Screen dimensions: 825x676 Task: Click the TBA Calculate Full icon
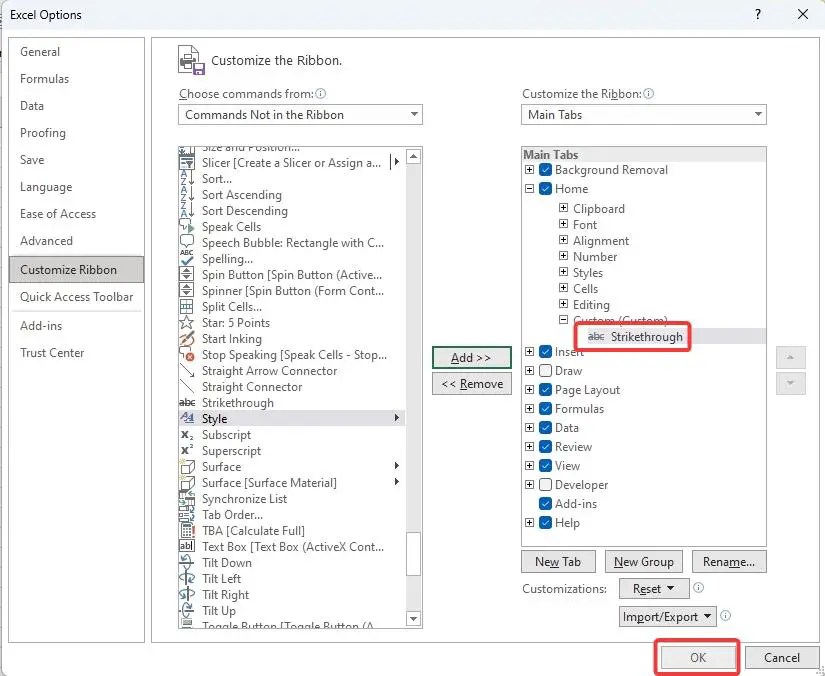[187, 530]
